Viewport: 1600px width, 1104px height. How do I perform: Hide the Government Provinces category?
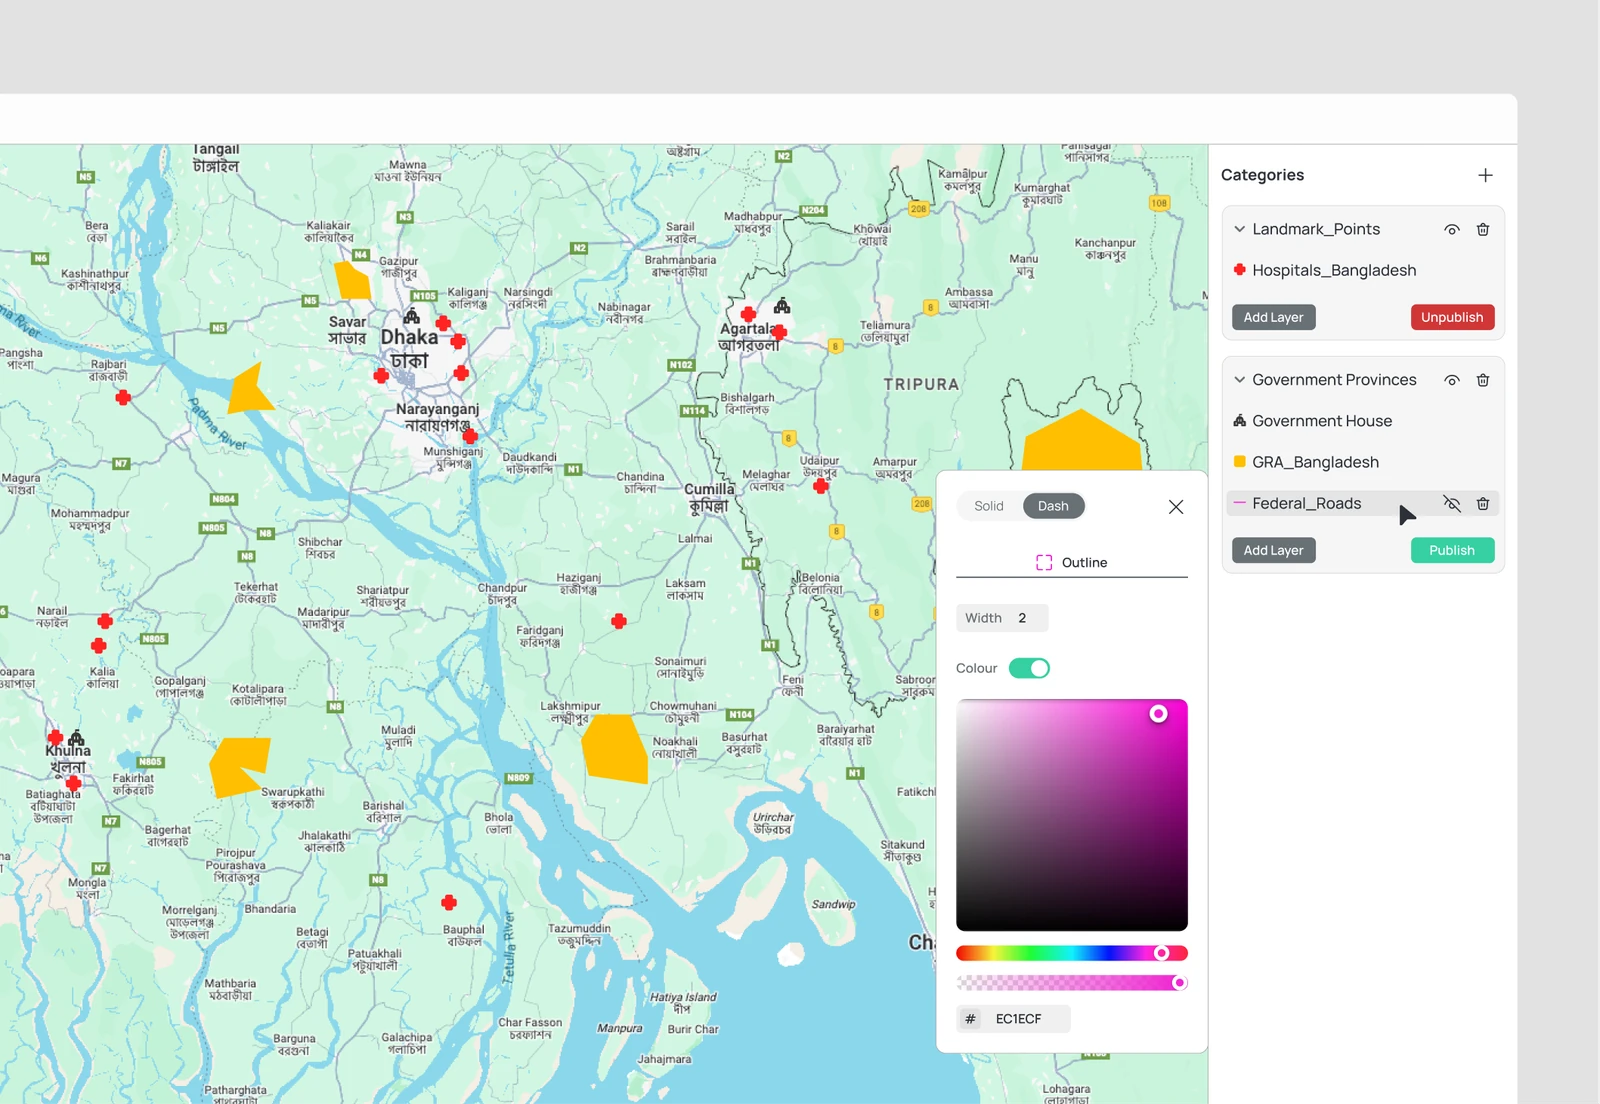(1452, 380)
